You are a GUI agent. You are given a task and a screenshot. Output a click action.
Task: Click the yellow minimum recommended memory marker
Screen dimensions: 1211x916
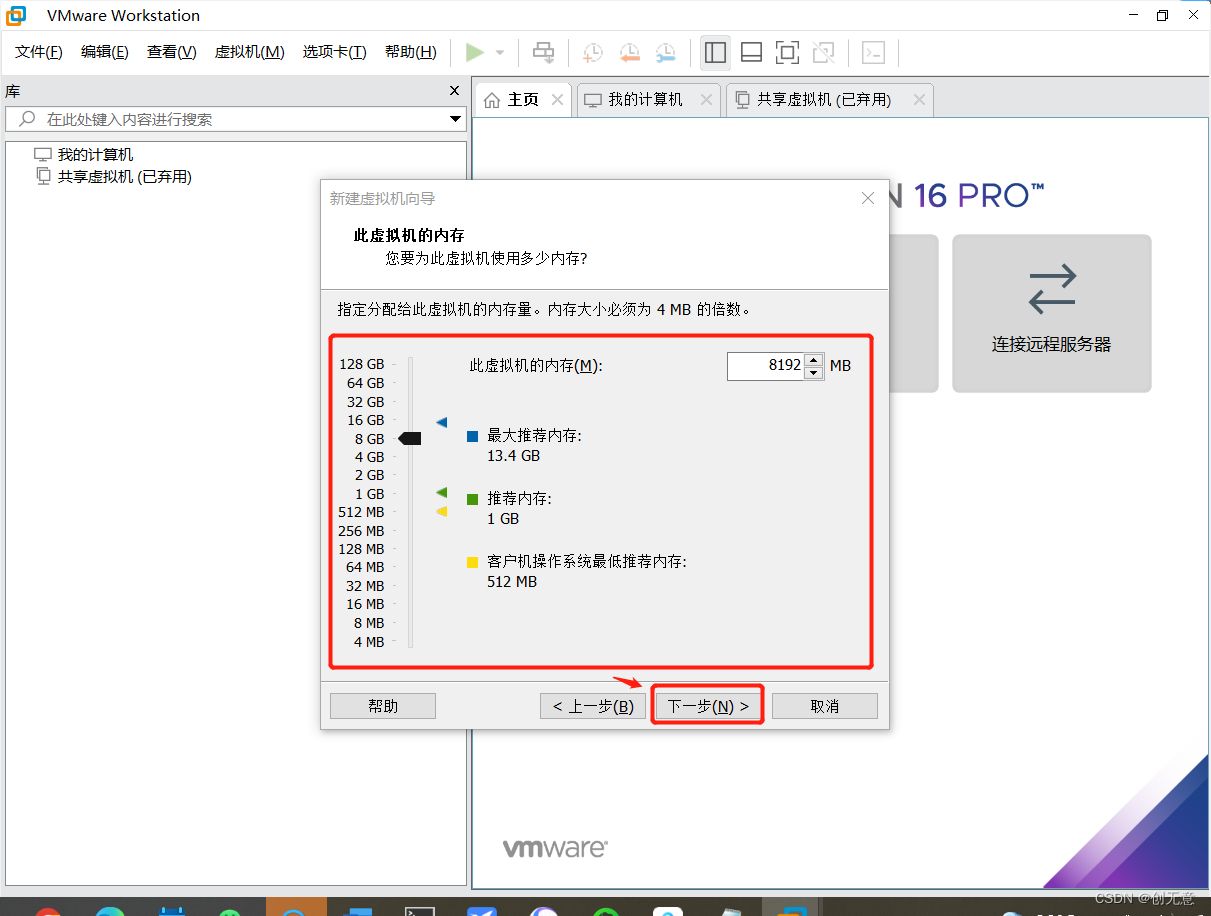[x=441, y=511]
